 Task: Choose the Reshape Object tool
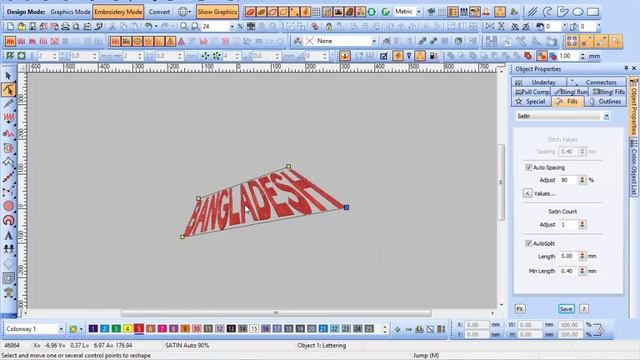click(8, 90)
